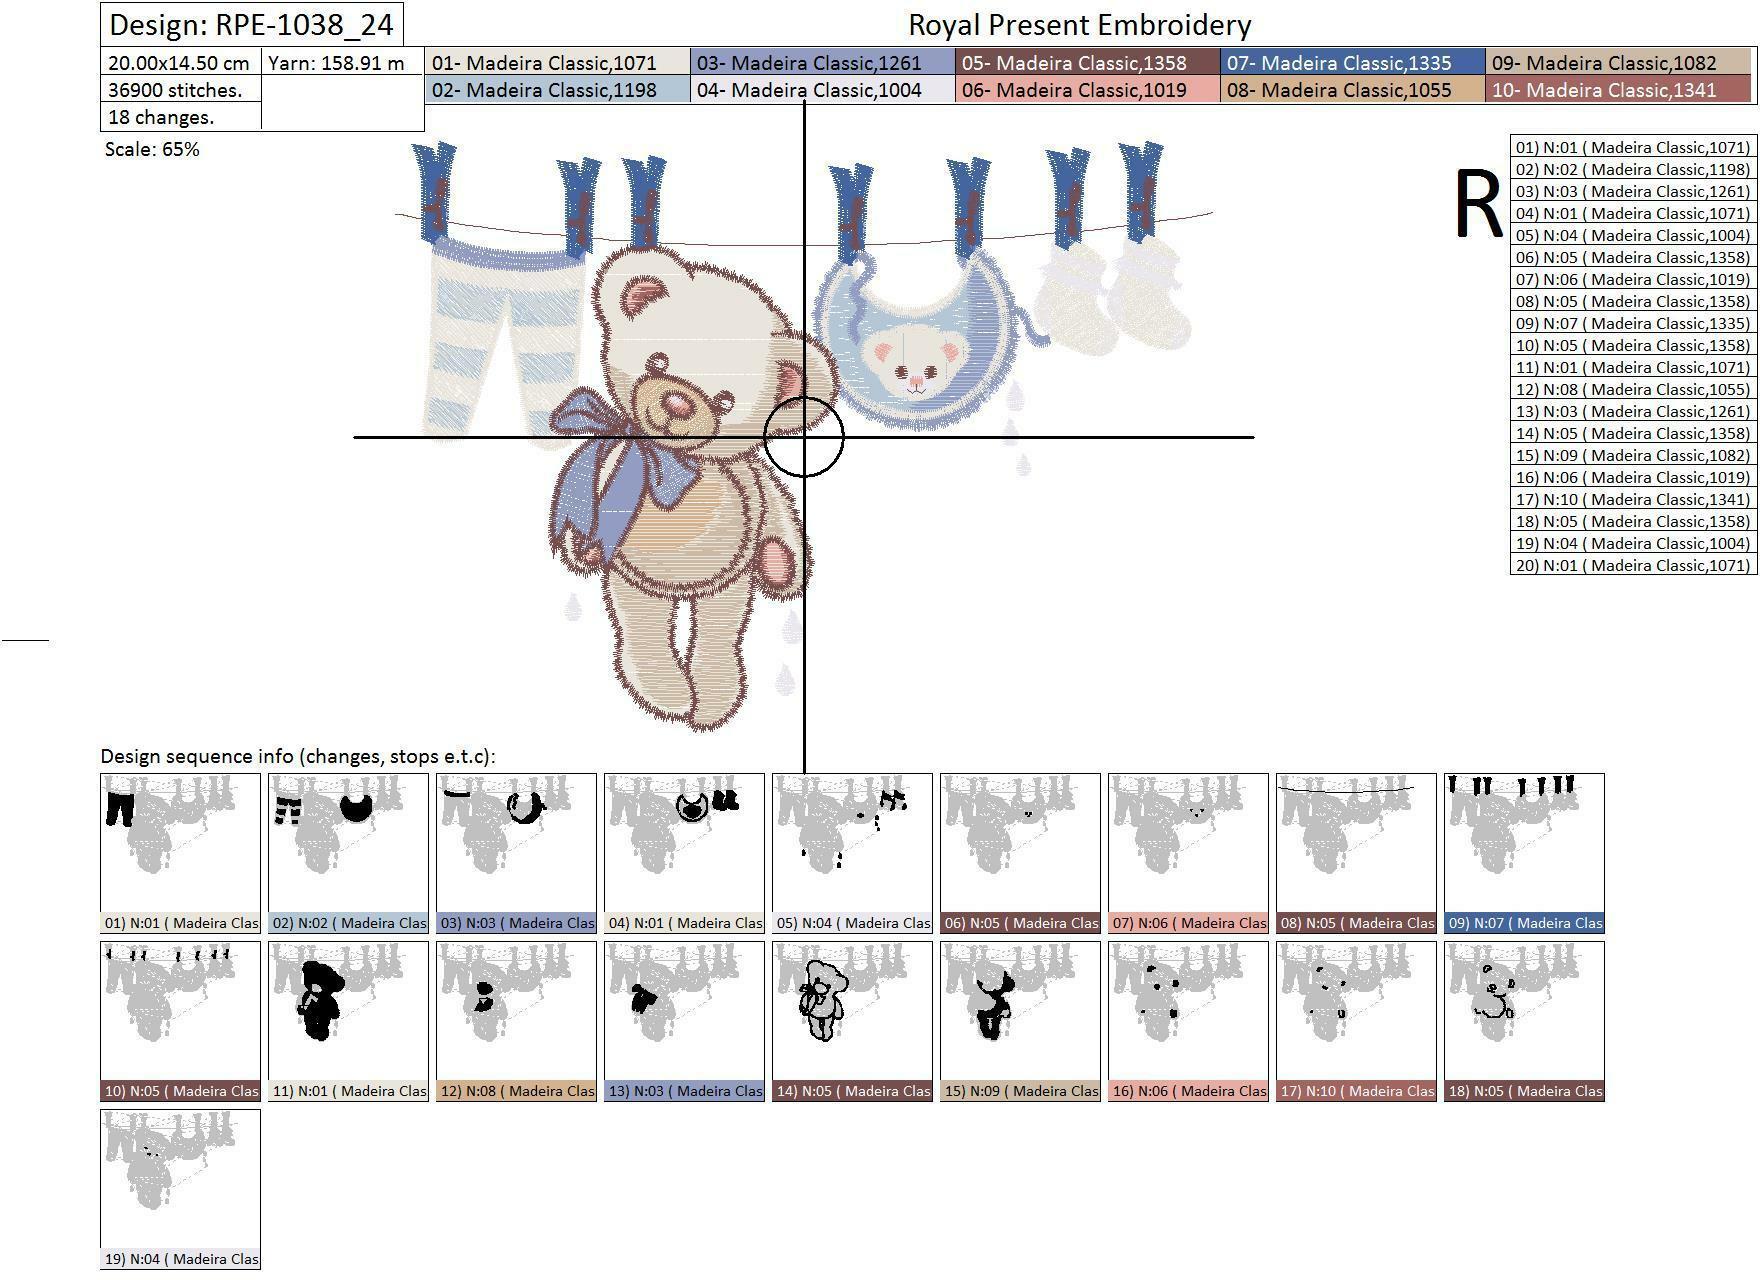Click list row 05) N:04 Madeira Classic,1004
The height and width of the screenshot is (1280, 1760).
1633,235
